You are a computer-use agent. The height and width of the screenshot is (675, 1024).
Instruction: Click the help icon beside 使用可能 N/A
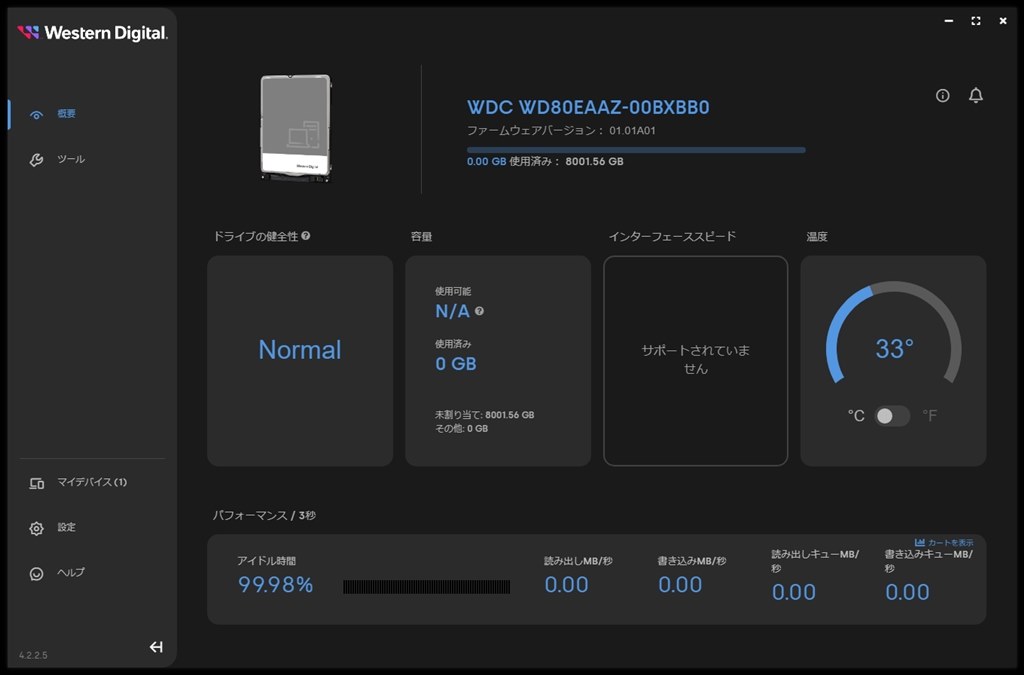pos(480,311)
